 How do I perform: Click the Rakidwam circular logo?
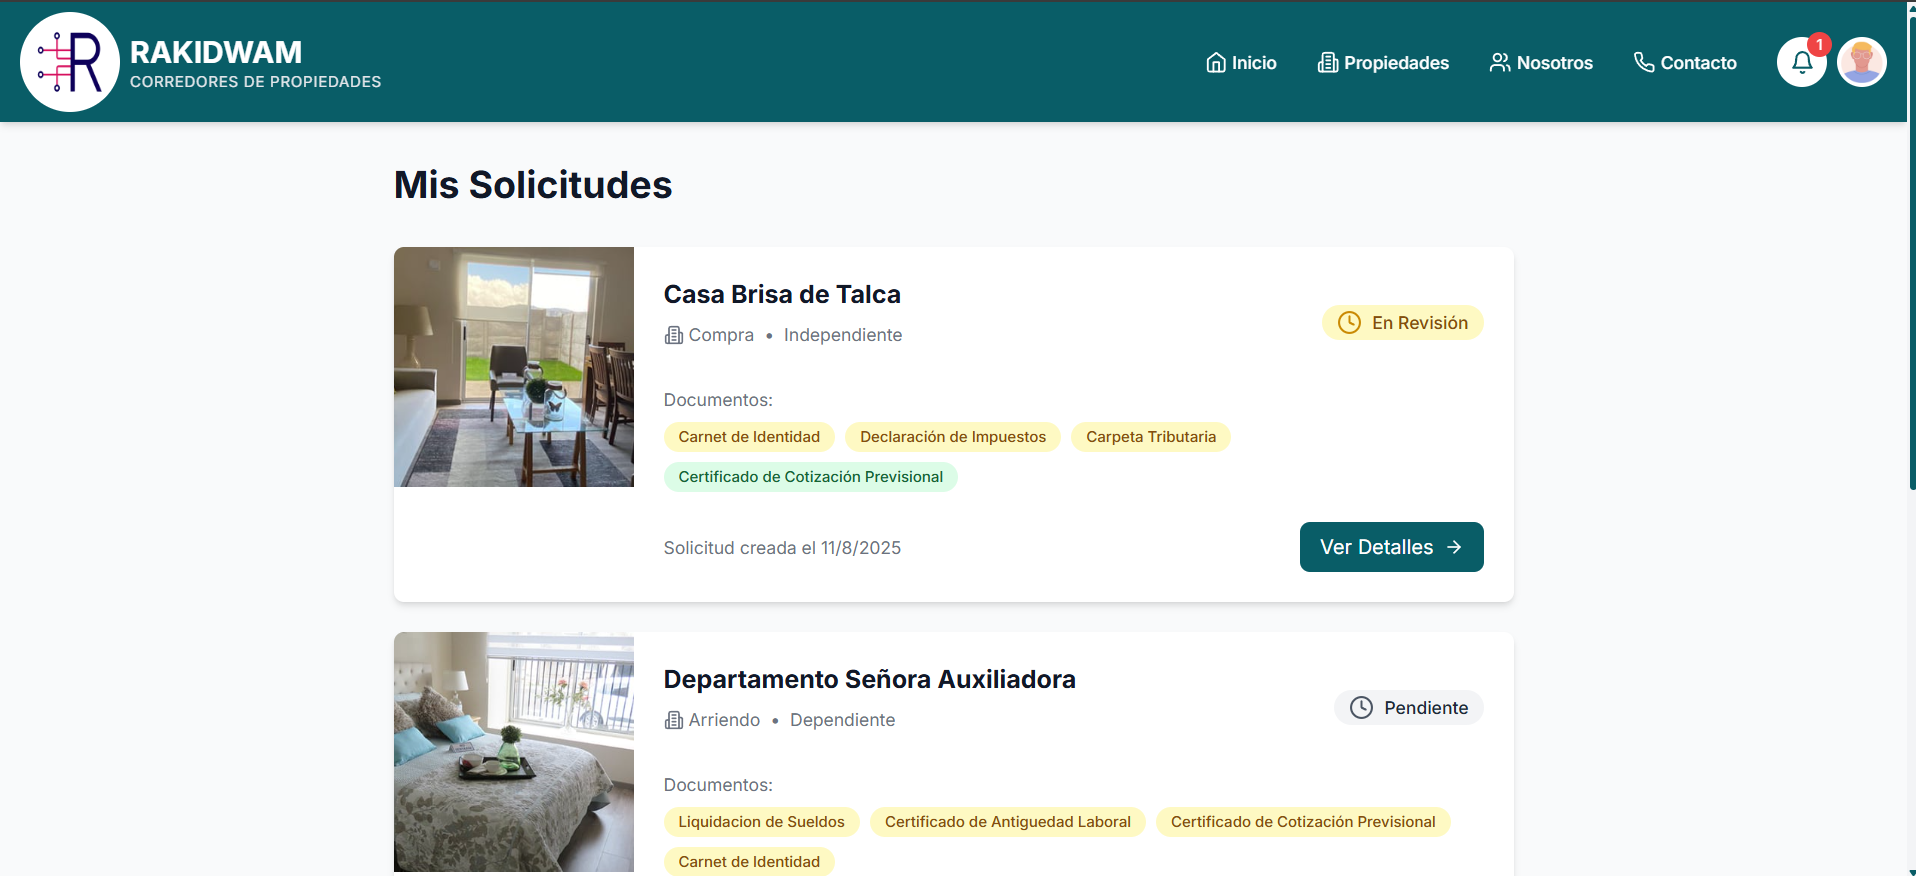[x=70, y=62]
